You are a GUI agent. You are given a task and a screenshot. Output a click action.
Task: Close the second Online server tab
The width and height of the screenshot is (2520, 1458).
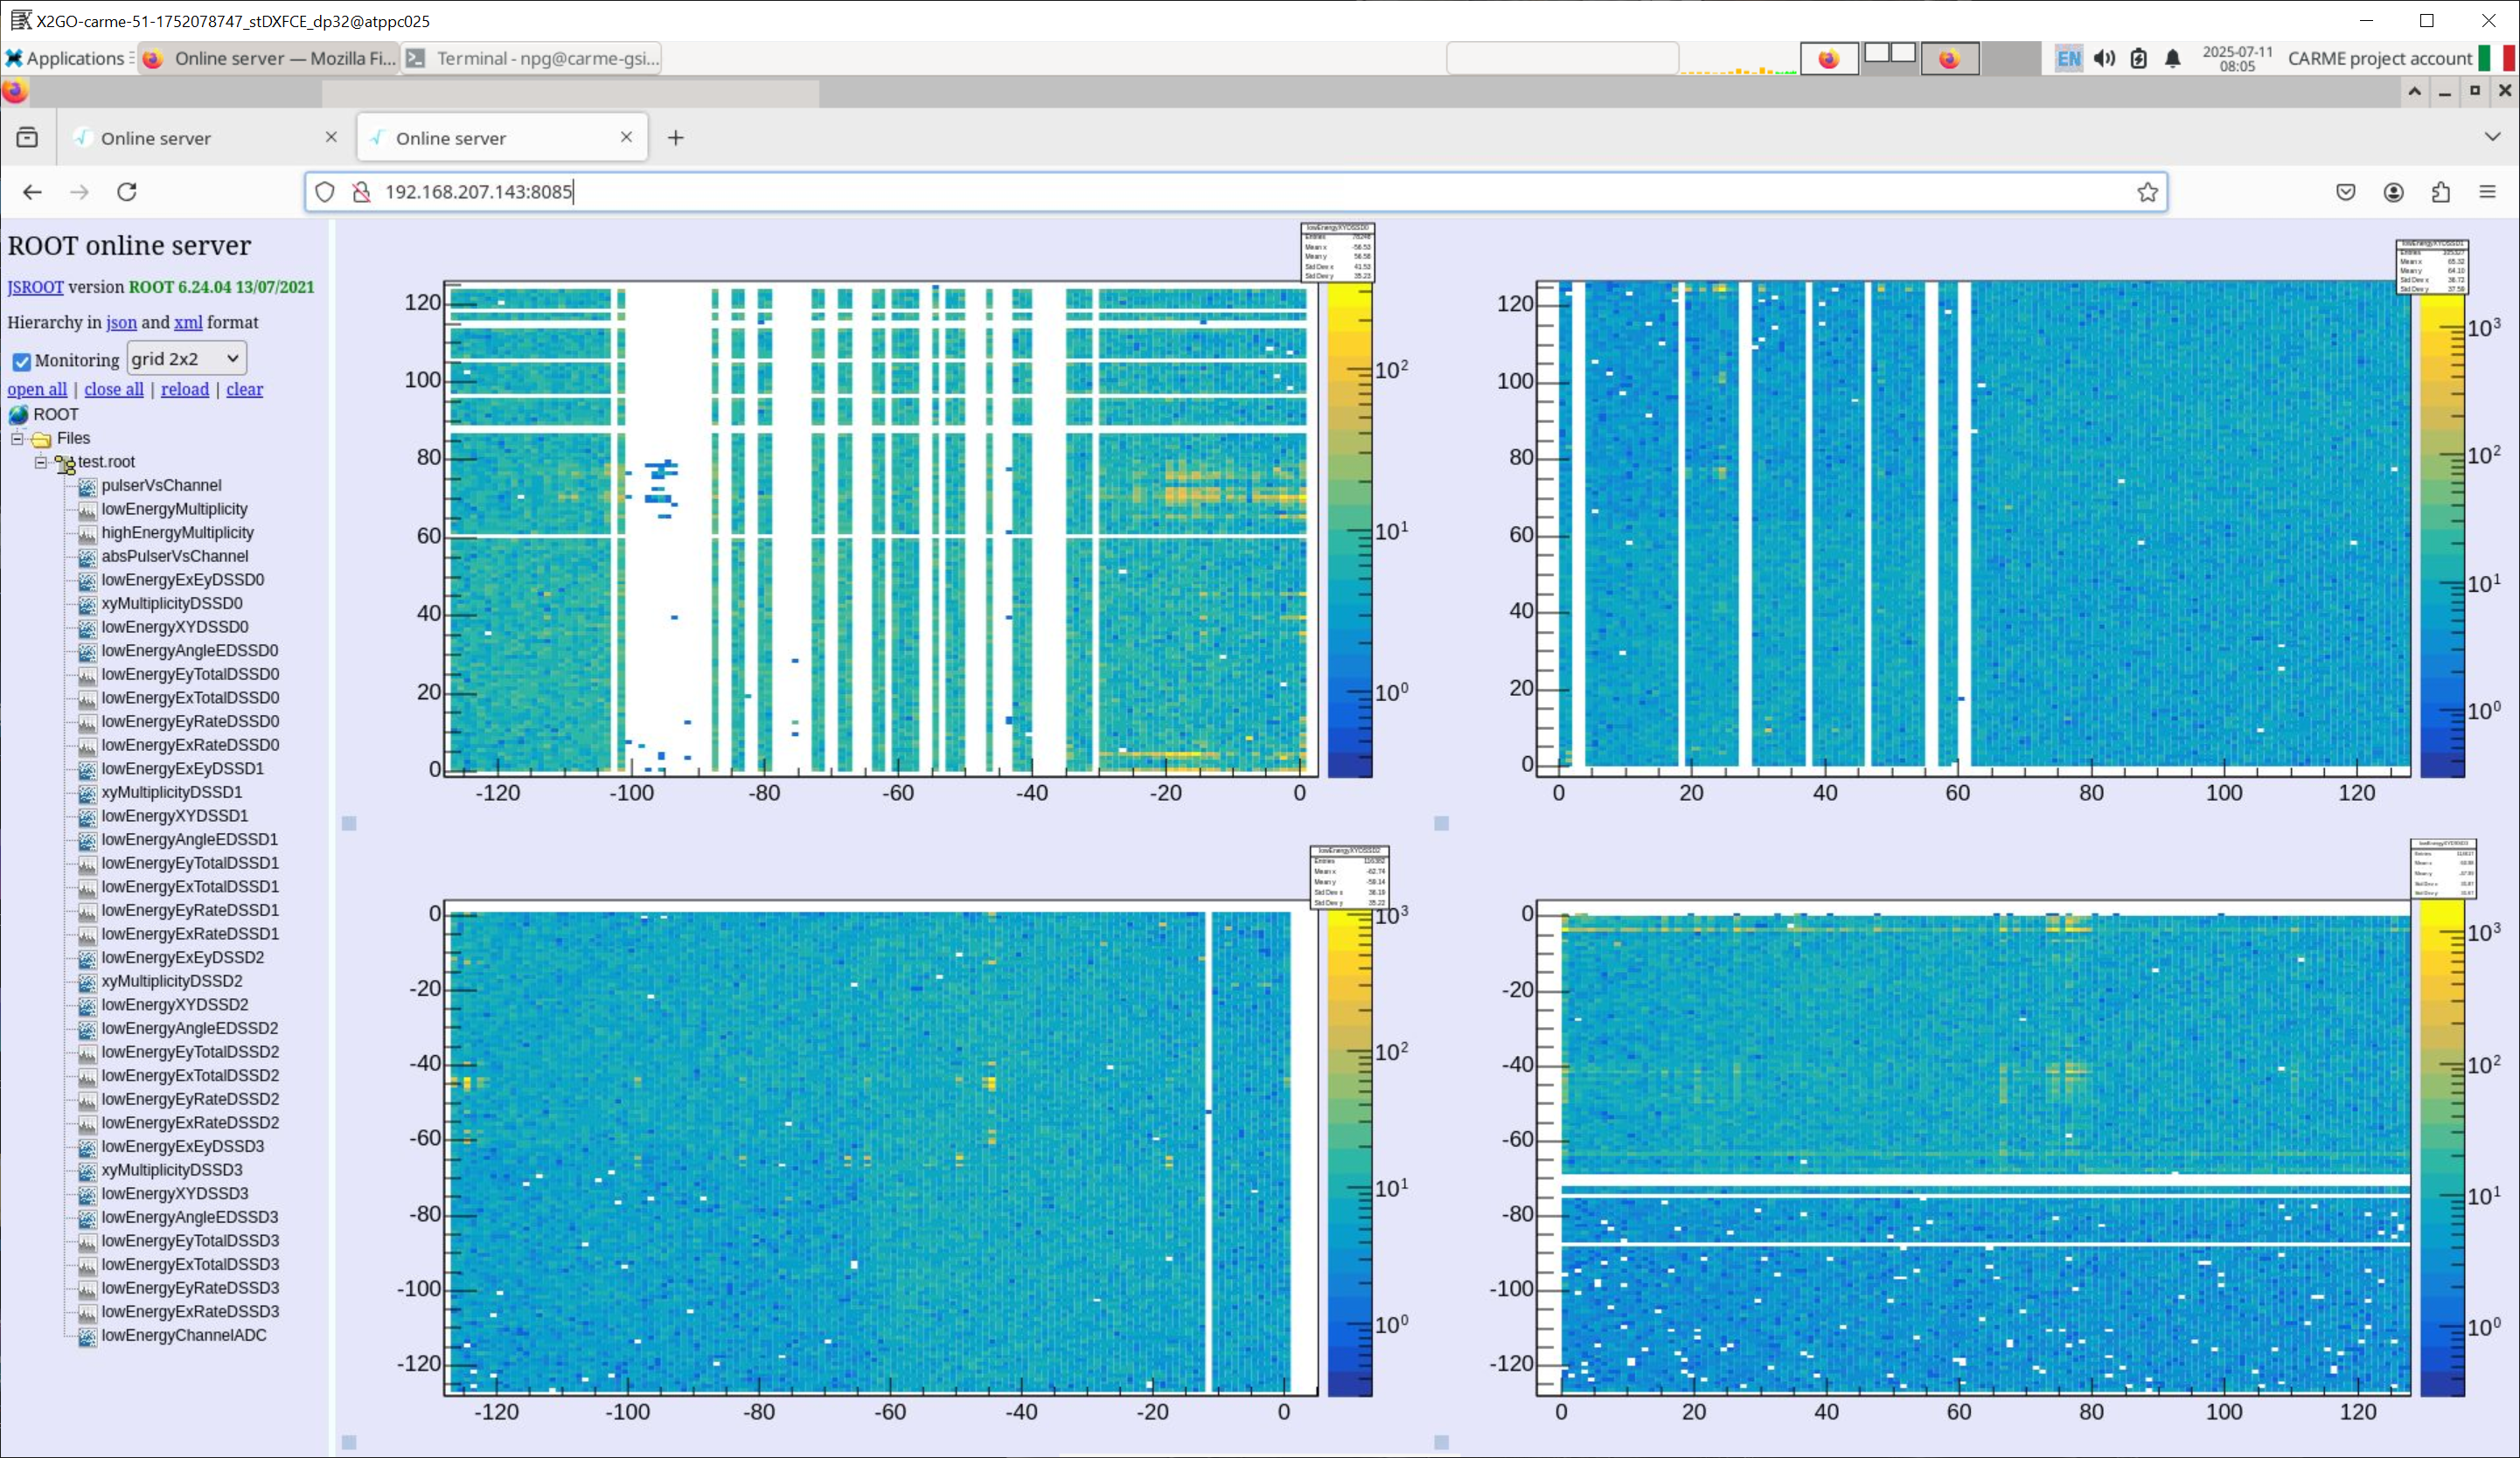point(626,137)
